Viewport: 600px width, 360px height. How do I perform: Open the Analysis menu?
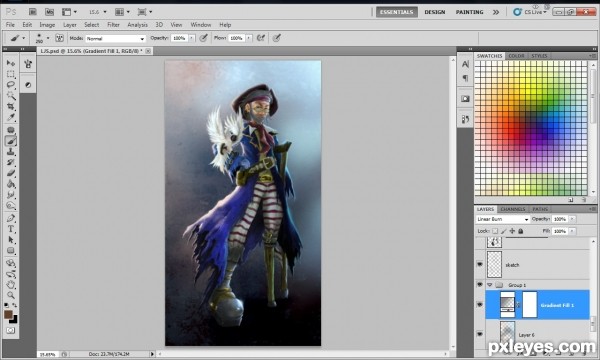click(x=137, y=25)
